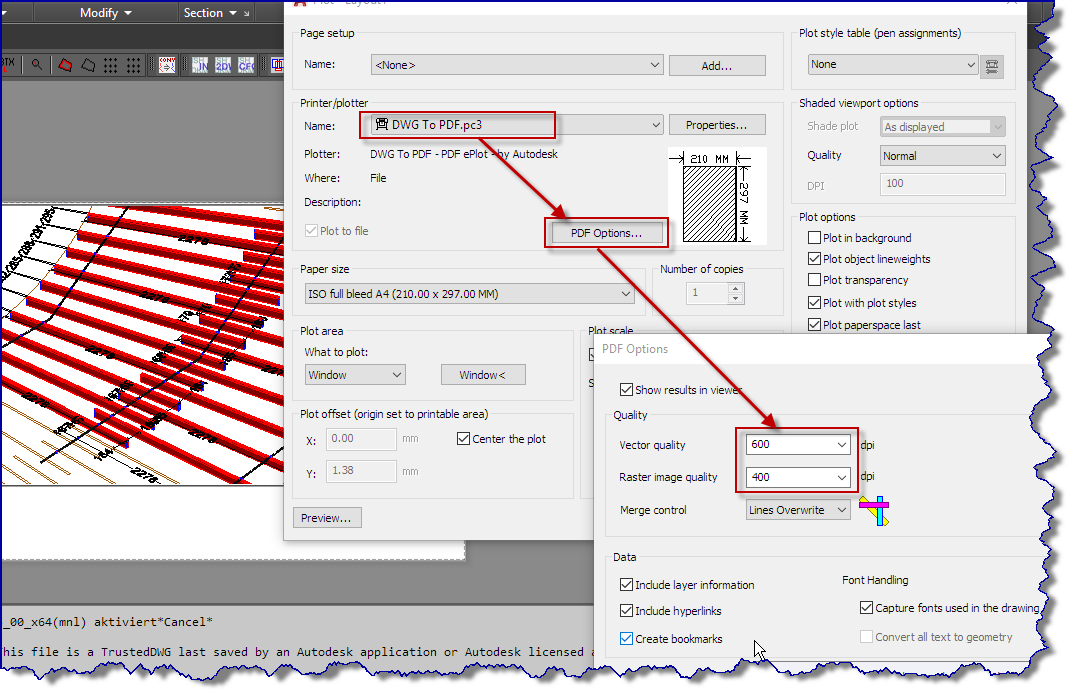Uncheck Capture fonts used in the drawing
The image size is (1069, 690).
(x=866, y=607)
